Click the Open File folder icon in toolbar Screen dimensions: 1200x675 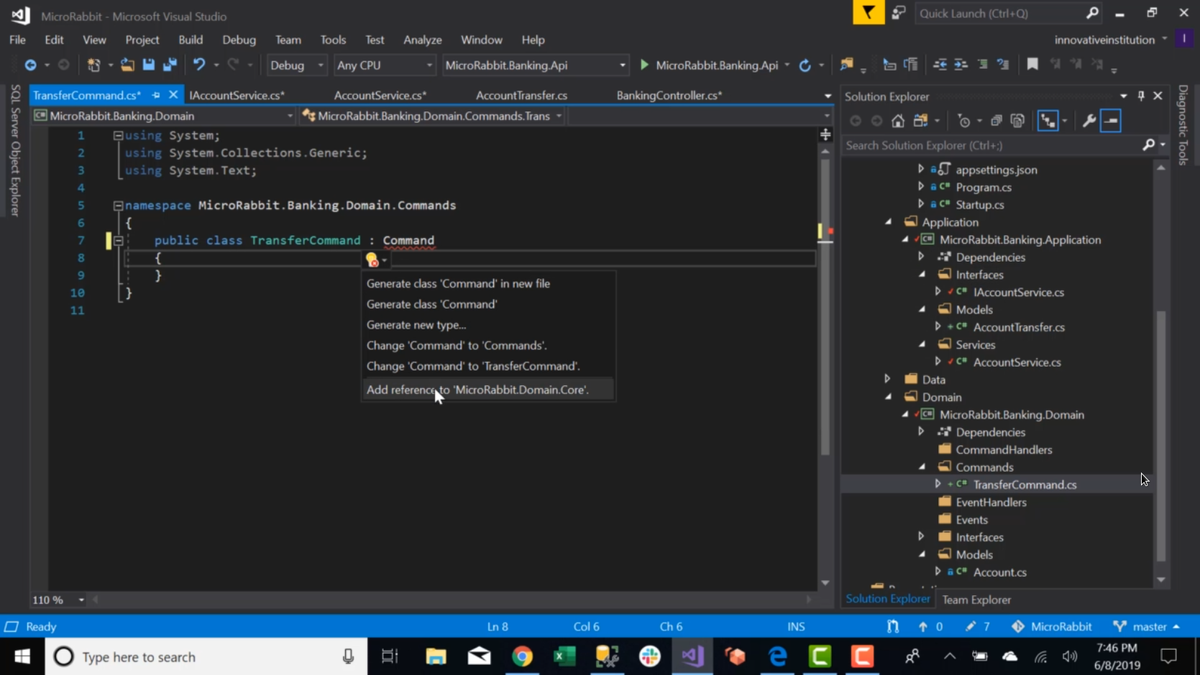[127, 65]
